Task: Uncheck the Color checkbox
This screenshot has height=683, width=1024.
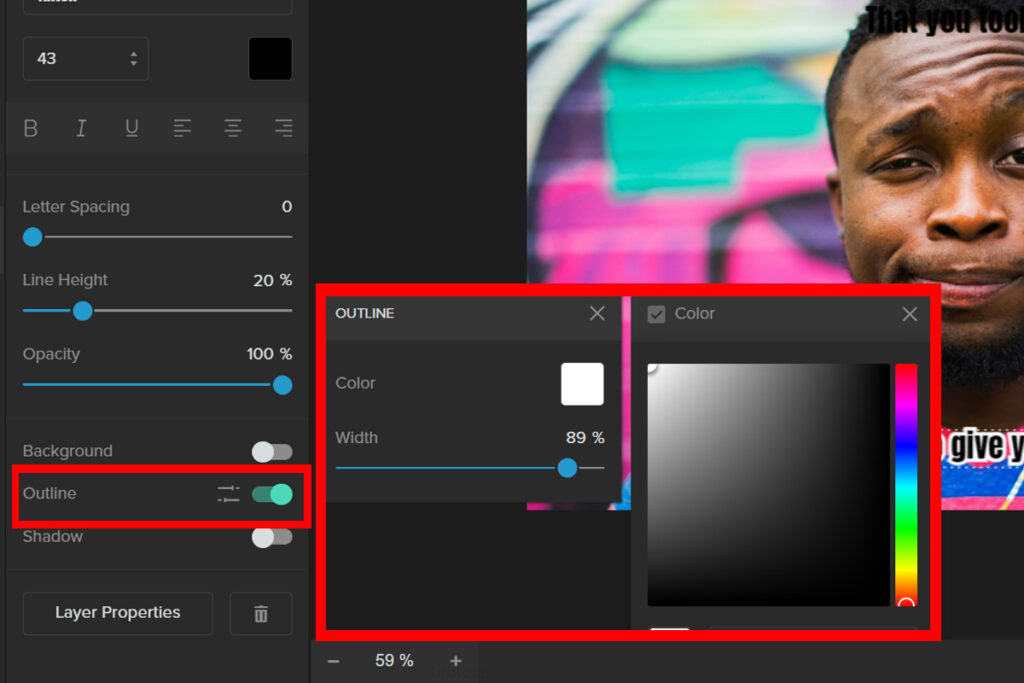Action: point(656,314)
